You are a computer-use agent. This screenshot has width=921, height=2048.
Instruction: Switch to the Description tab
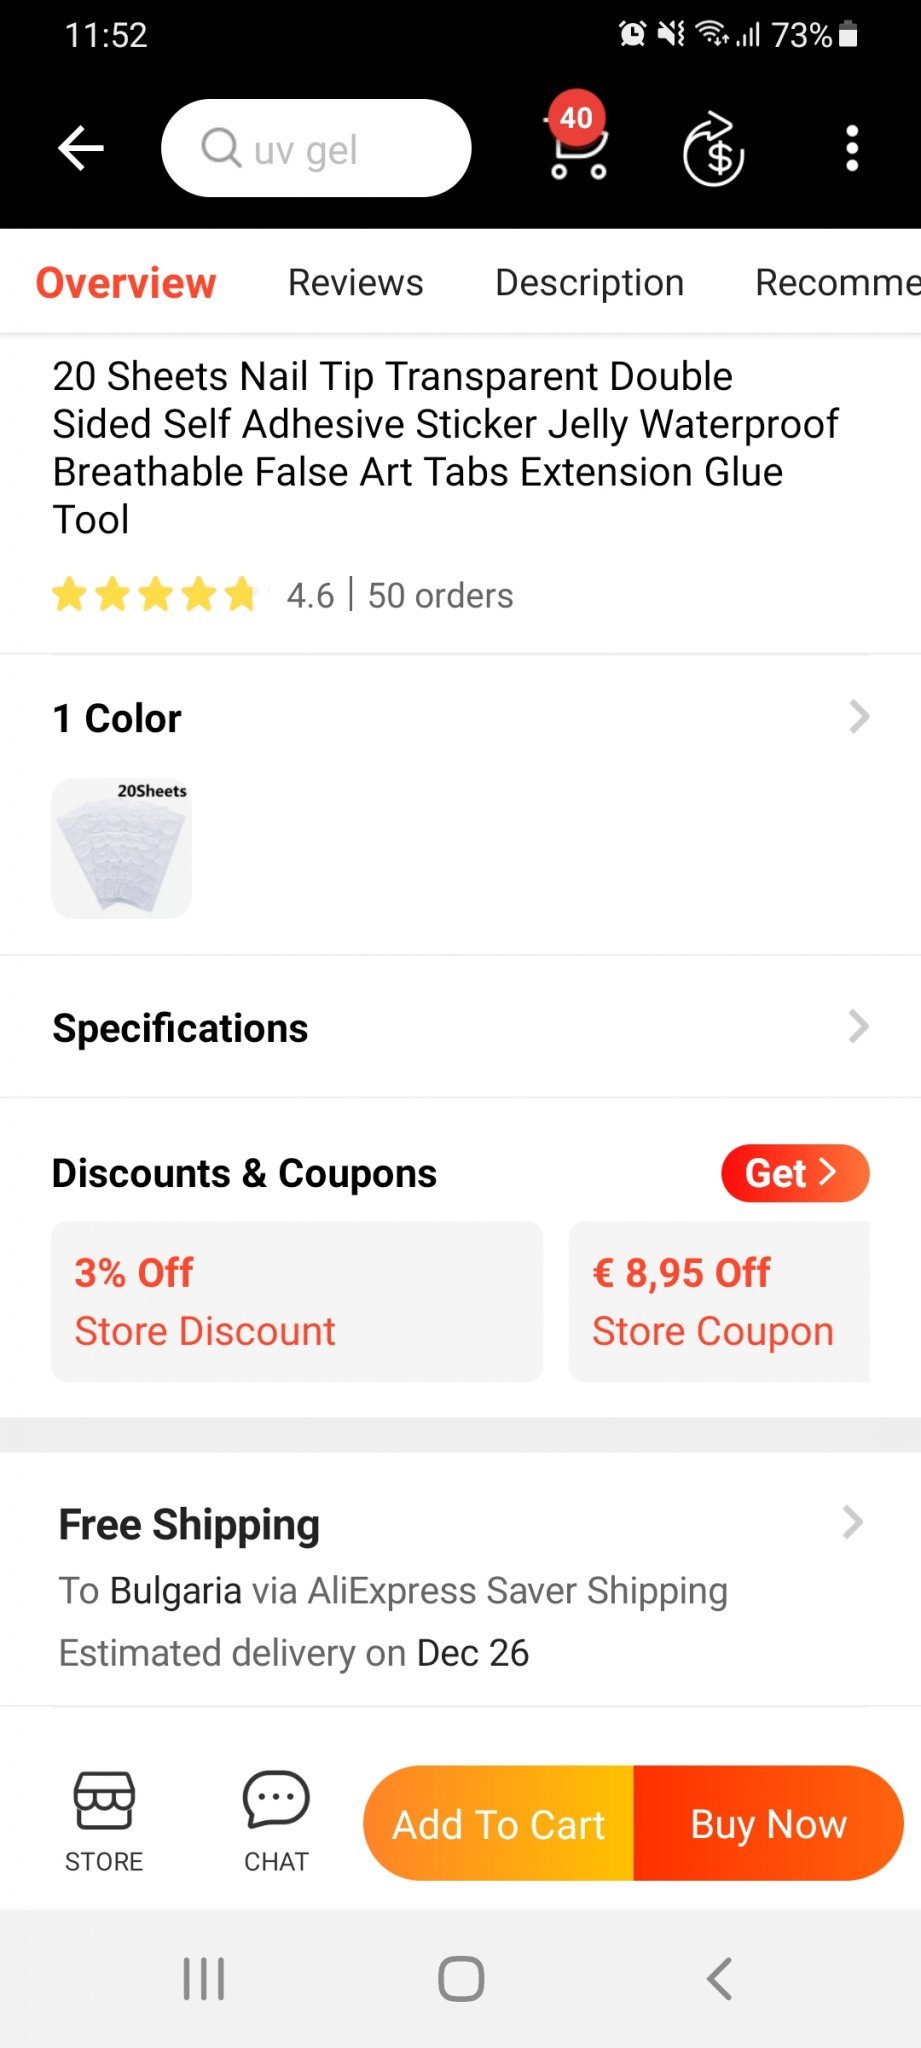click(x=589, y=283)
